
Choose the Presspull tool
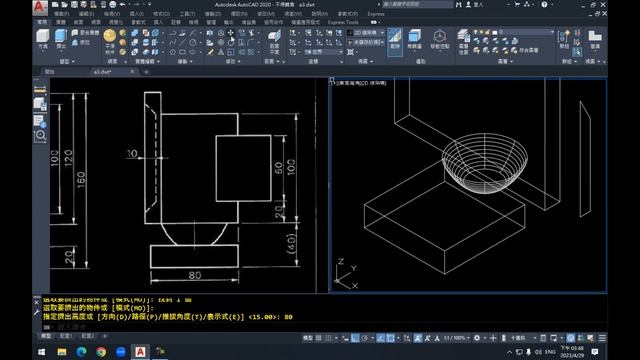click(81, 42)
